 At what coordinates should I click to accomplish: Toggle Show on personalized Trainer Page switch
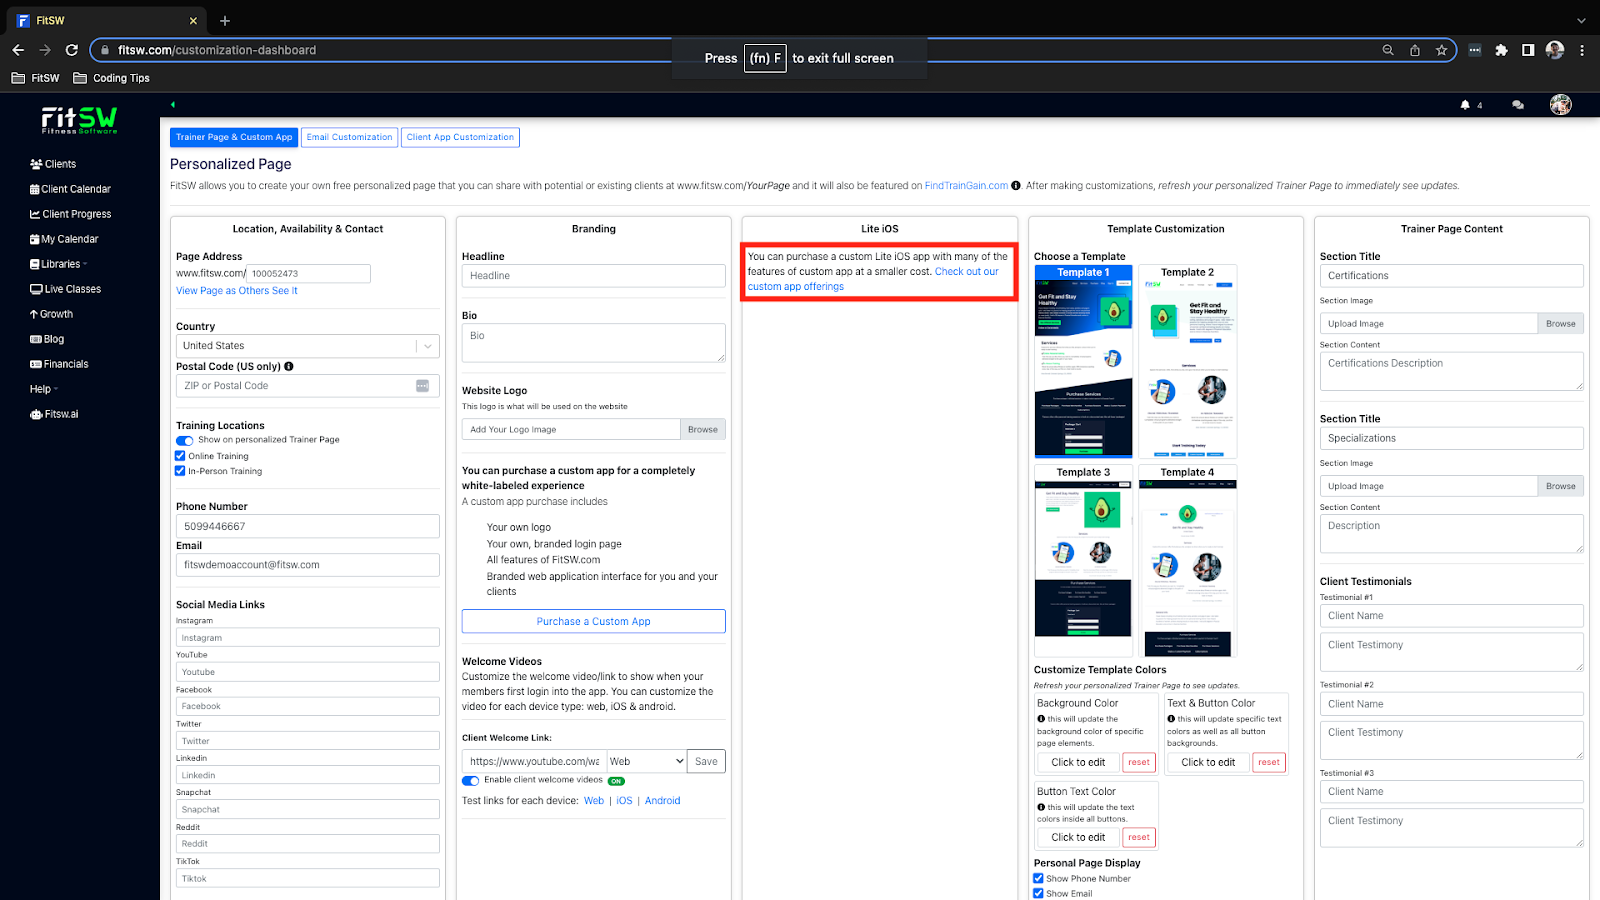(185, 440)
